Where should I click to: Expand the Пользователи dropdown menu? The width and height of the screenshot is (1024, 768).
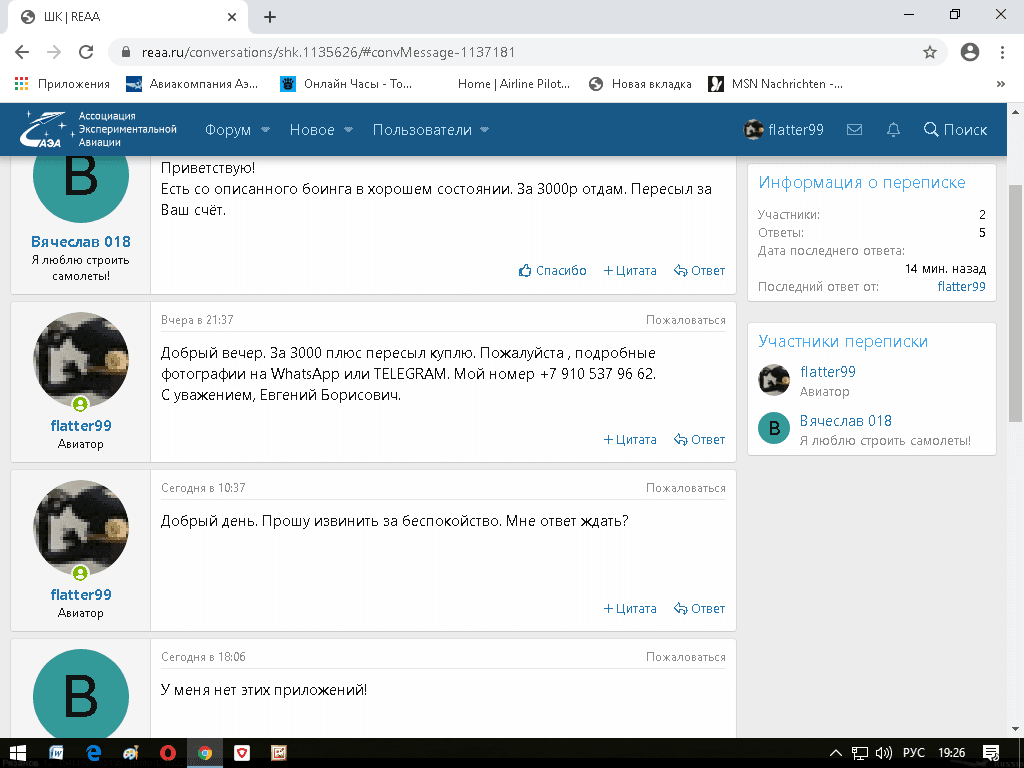pos(430,130)
